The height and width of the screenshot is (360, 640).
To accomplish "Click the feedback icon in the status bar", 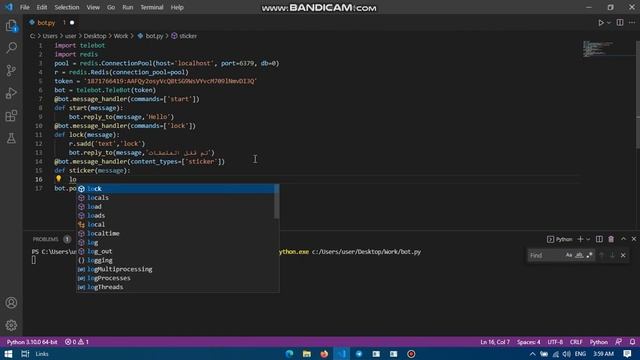I will click(619, 342).
